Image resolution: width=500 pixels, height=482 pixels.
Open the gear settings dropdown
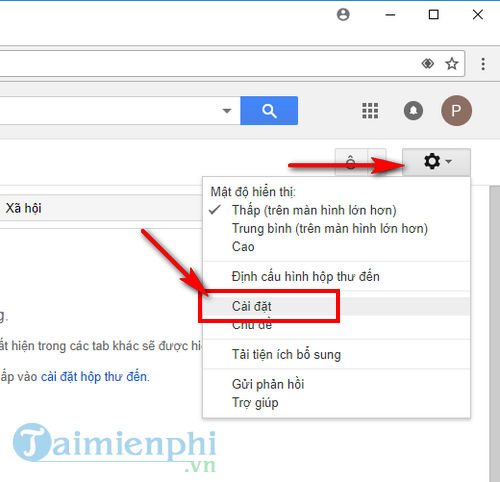click(436, 162)
